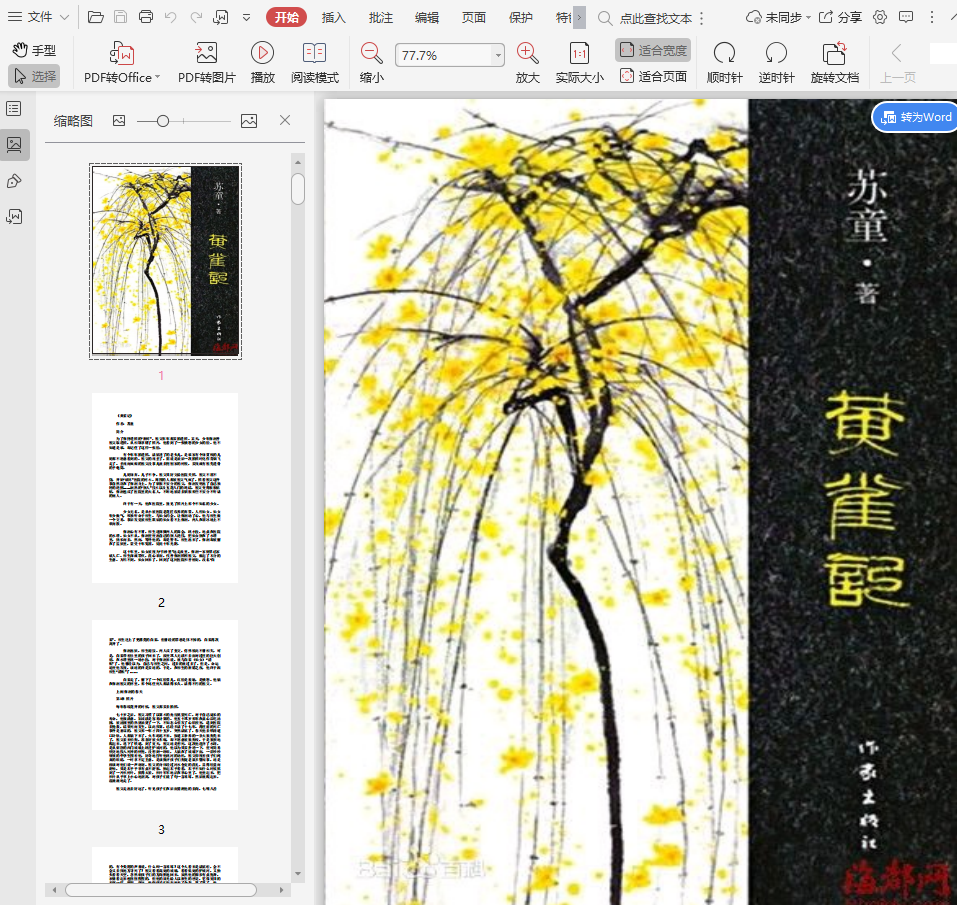Image resolution: width=957 pixels, height=905 pixels.
Task: Open the 未同步 sync dropdown
Action: (x=778, y=17)
